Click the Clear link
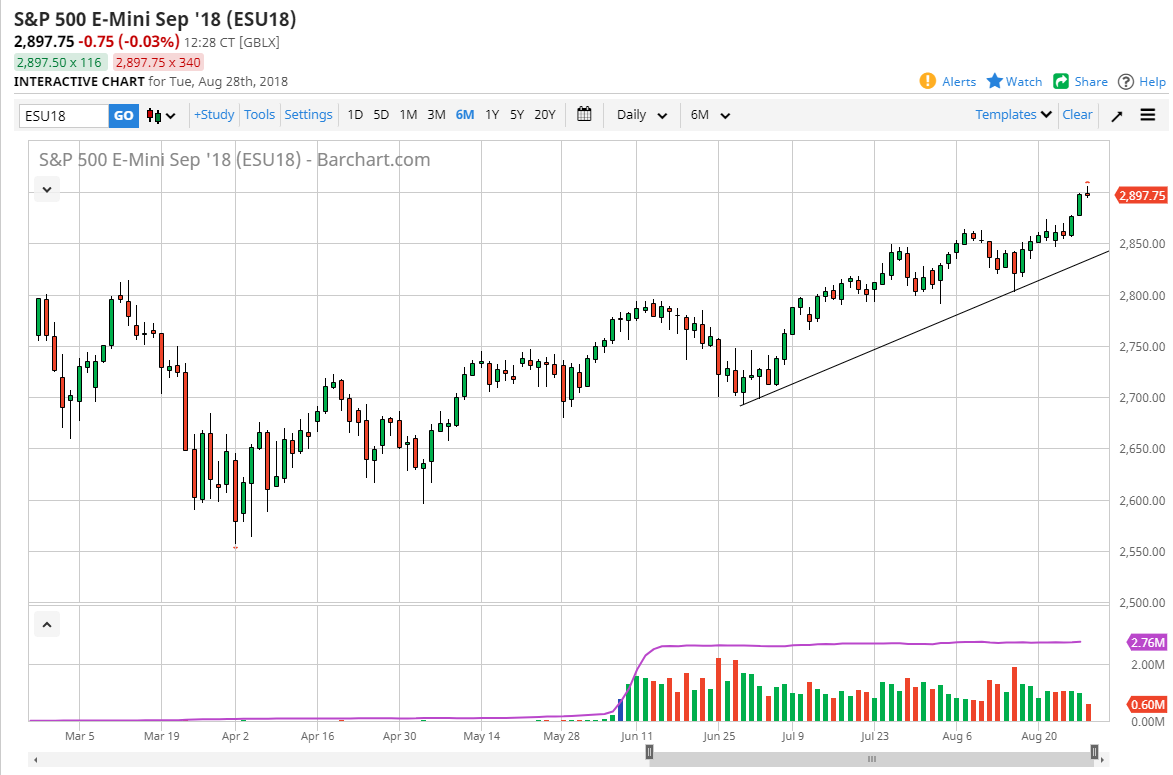 (x=1077, y=115)
